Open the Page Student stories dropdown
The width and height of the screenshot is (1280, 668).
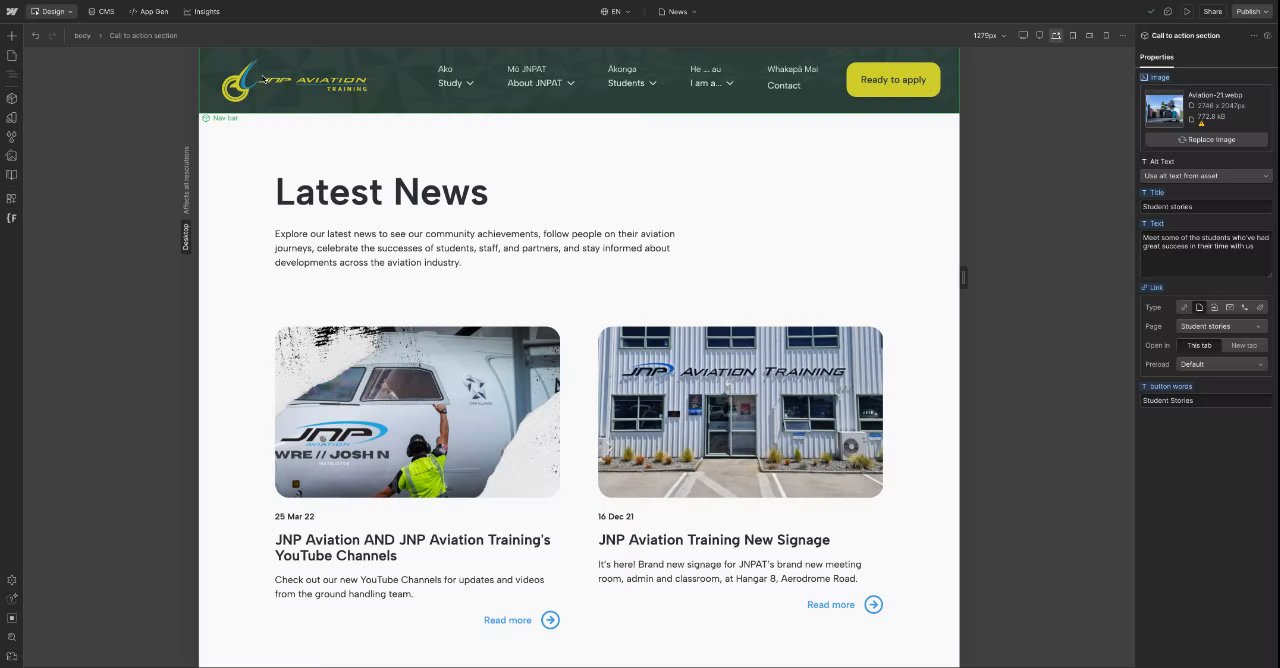pyautogui.click(x=1222, y=326)
